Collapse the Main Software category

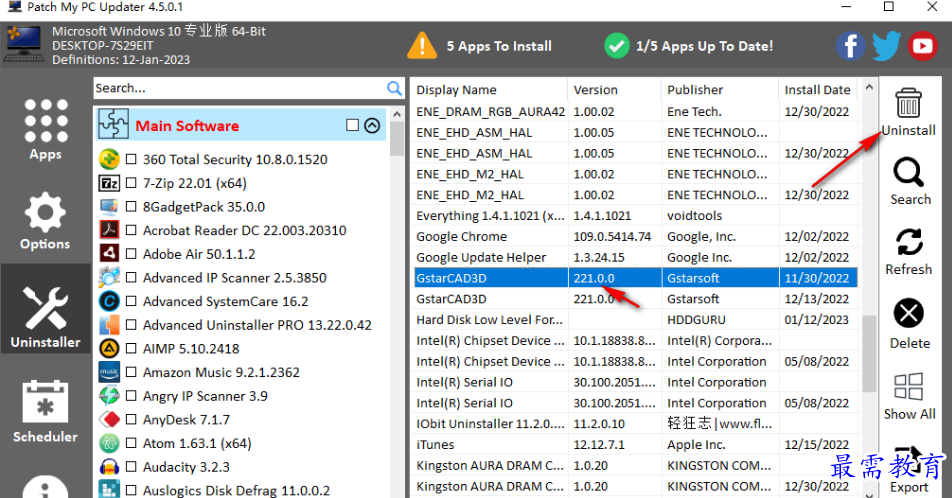coord(372,126)
